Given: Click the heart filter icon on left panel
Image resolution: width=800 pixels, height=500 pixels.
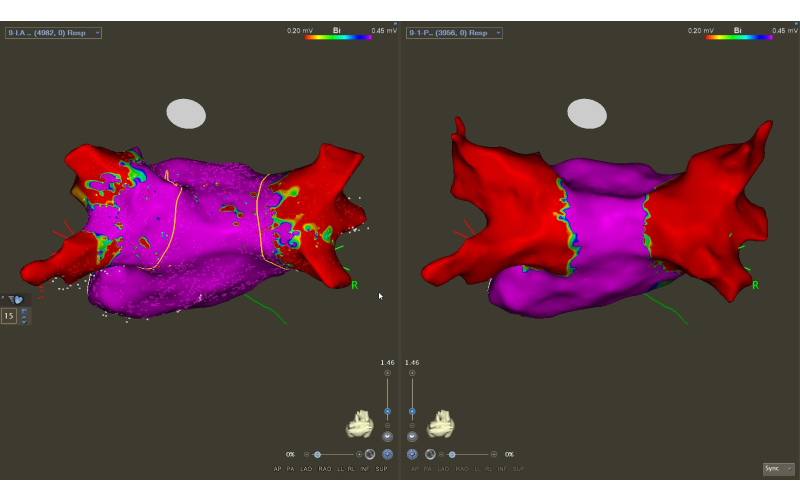Looking at the screenshot, I should click(x=17, y=299).
